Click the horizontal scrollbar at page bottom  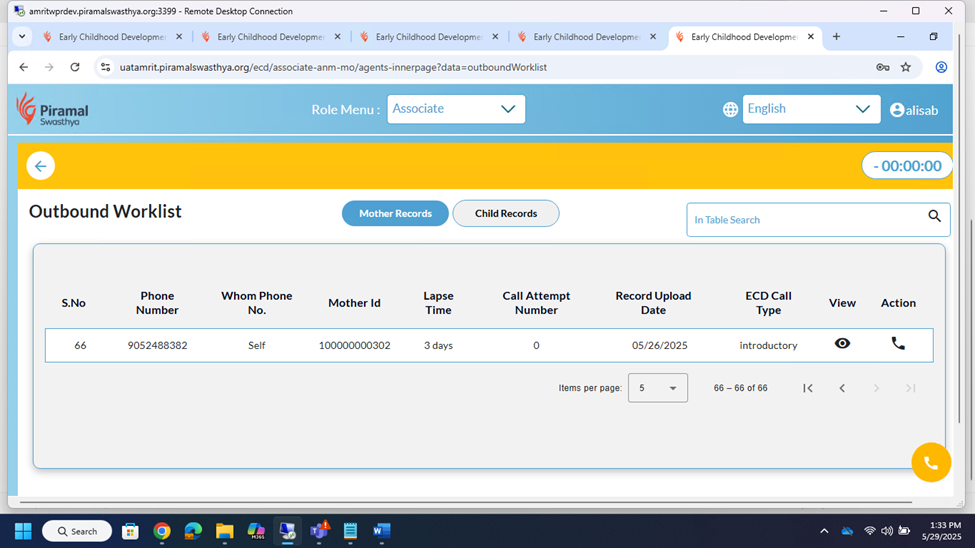click(x=466, y=501)
